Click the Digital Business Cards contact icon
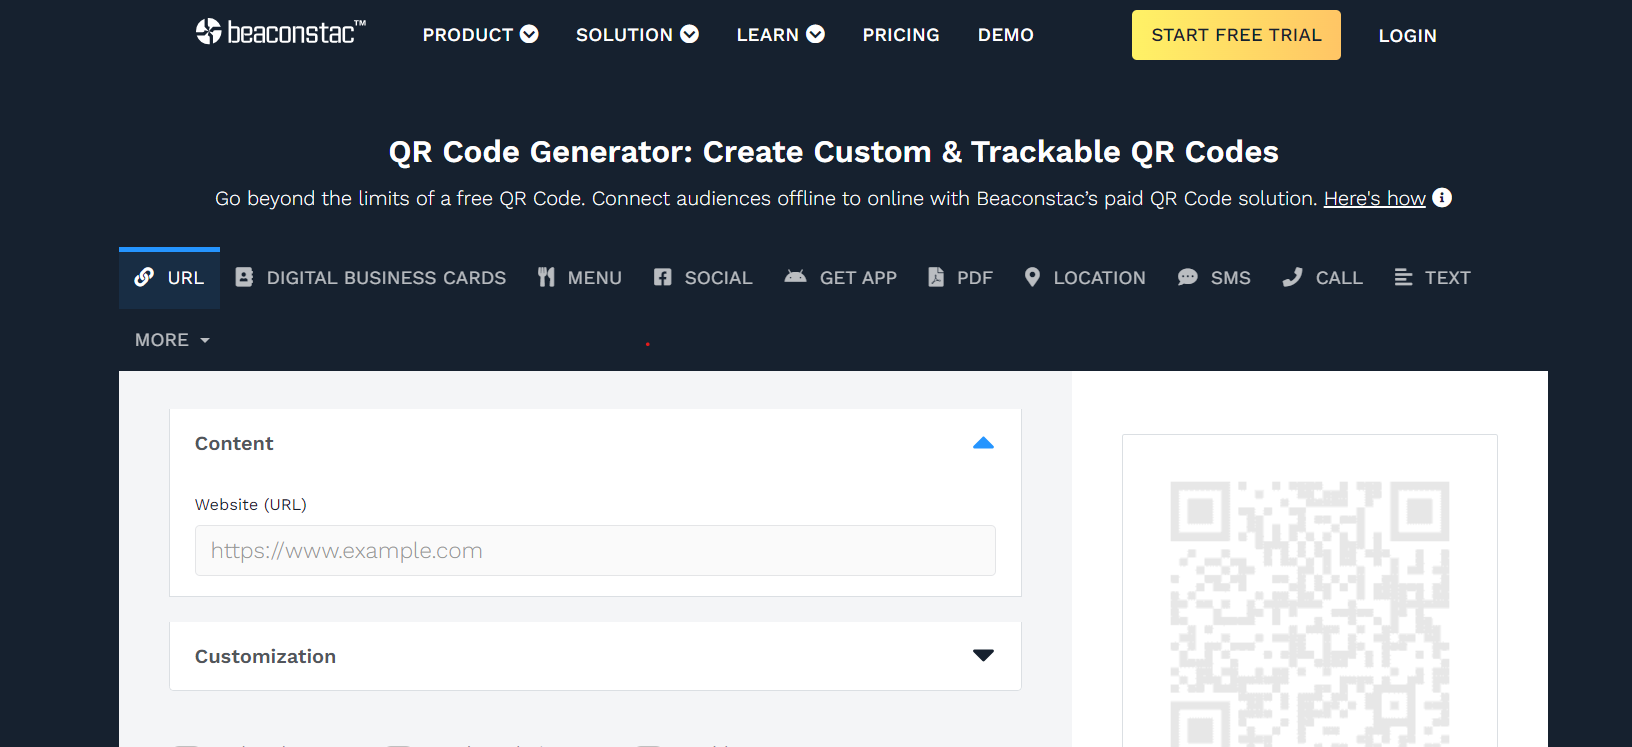Screen dimensions: 1632x747 [244, 277]
